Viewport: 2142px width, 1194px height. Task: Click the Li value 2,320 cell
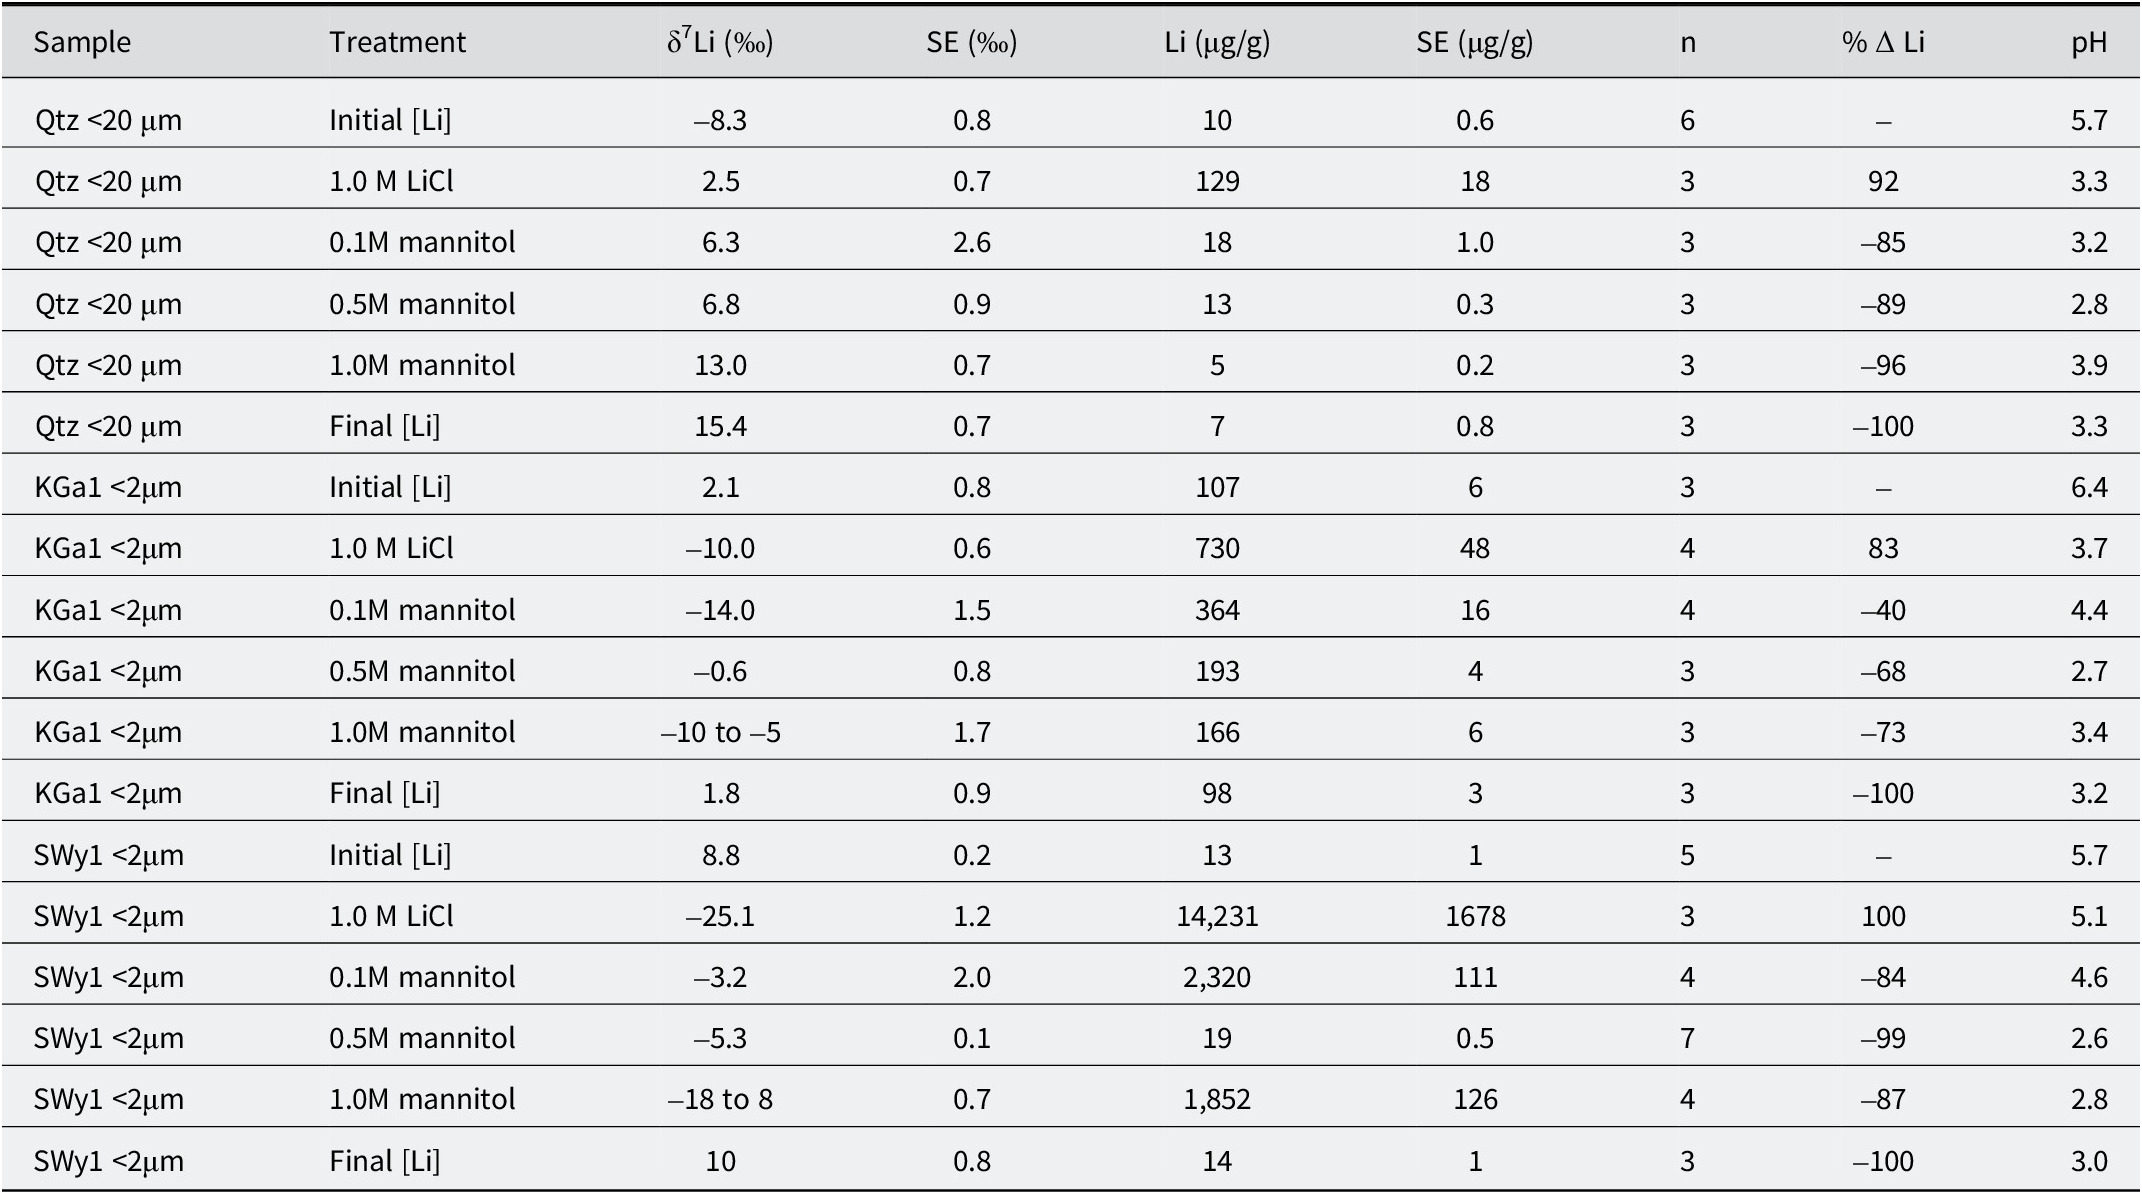[x=1217, y=977]
